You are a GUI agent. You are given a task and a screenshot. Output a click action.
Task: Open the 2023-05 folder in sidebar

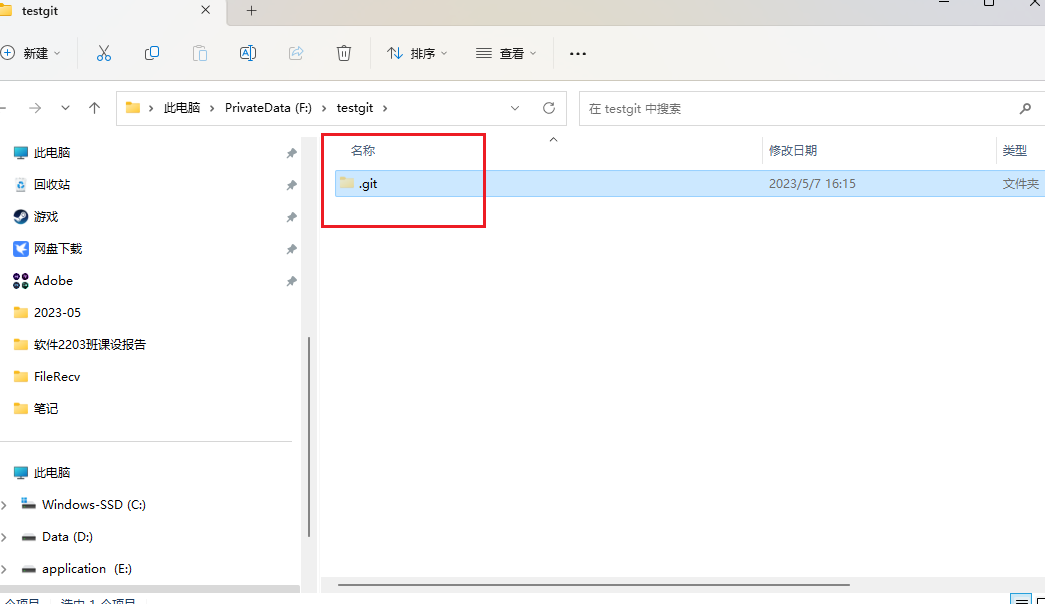pyautogui.click(x=57, y=313)
